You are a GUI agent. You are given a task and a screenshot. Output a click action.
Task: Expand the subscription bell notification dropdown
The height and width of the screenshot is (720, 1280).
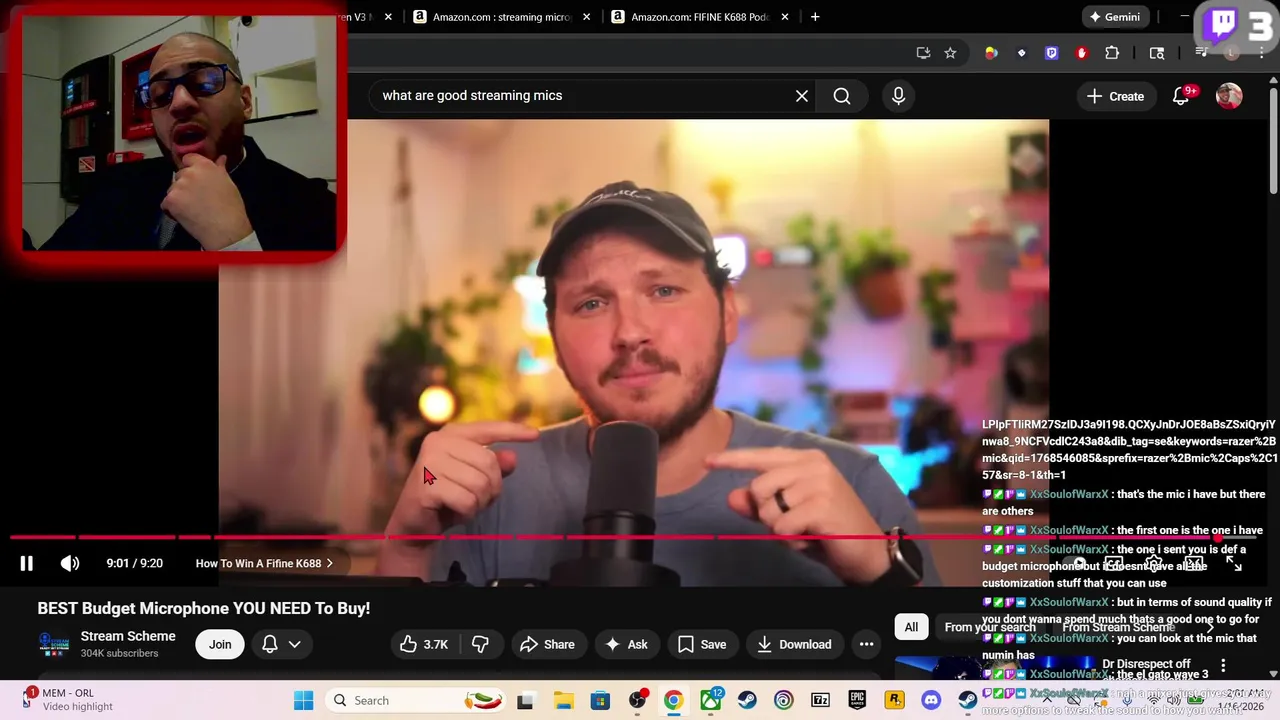tap(281, 645)
